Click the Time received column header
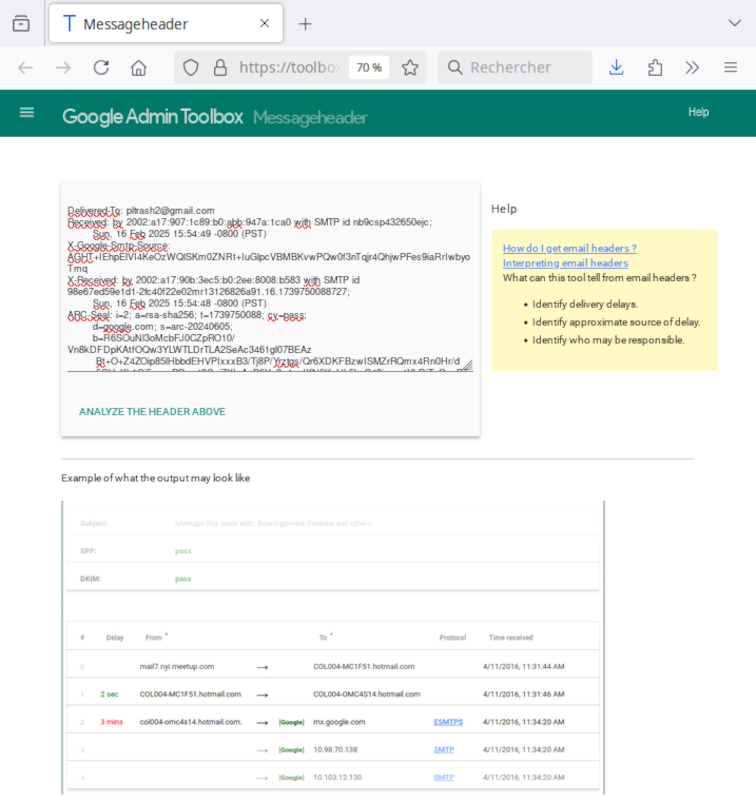 pos(510,638)
